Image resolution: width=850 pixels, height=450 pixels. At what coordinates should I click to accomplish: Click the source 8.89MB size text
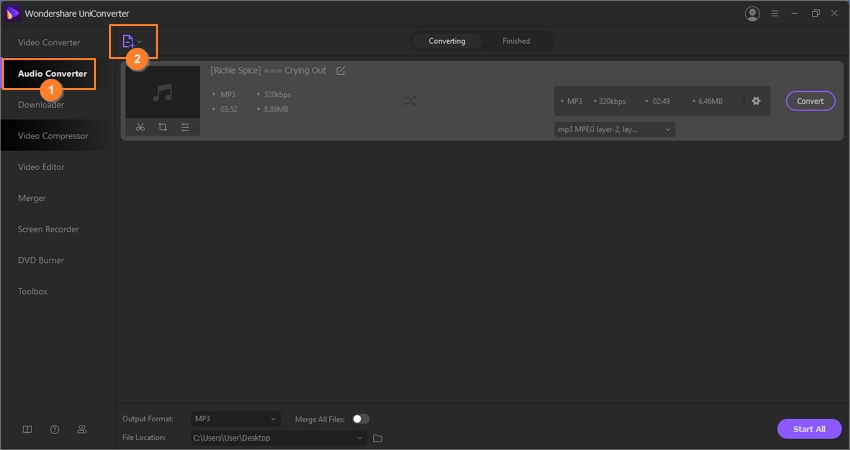click(276, 110)
